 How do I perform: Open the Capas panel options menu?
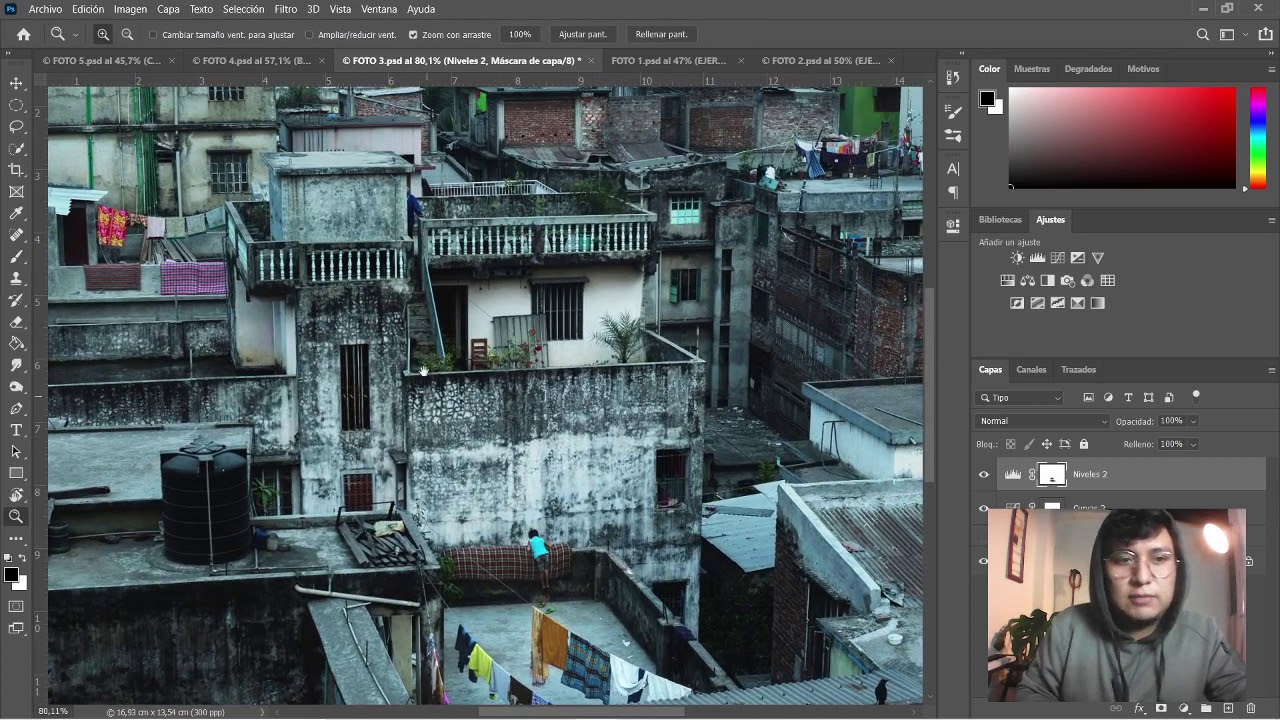click(x=1271, y=370)
